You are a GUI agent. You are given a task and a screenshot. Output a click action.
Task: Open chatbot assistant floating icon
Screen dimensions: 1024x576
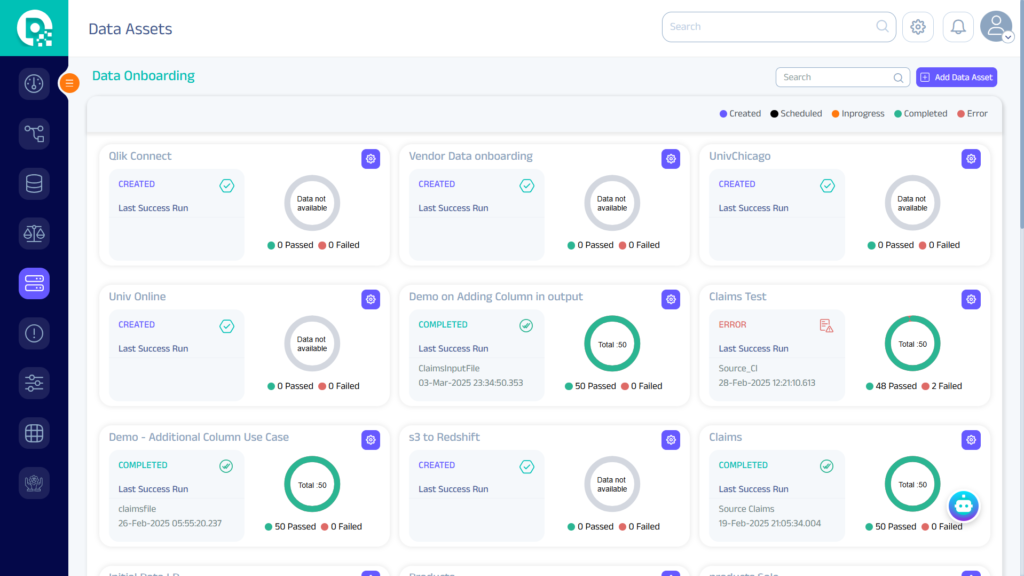coord(963,506)
